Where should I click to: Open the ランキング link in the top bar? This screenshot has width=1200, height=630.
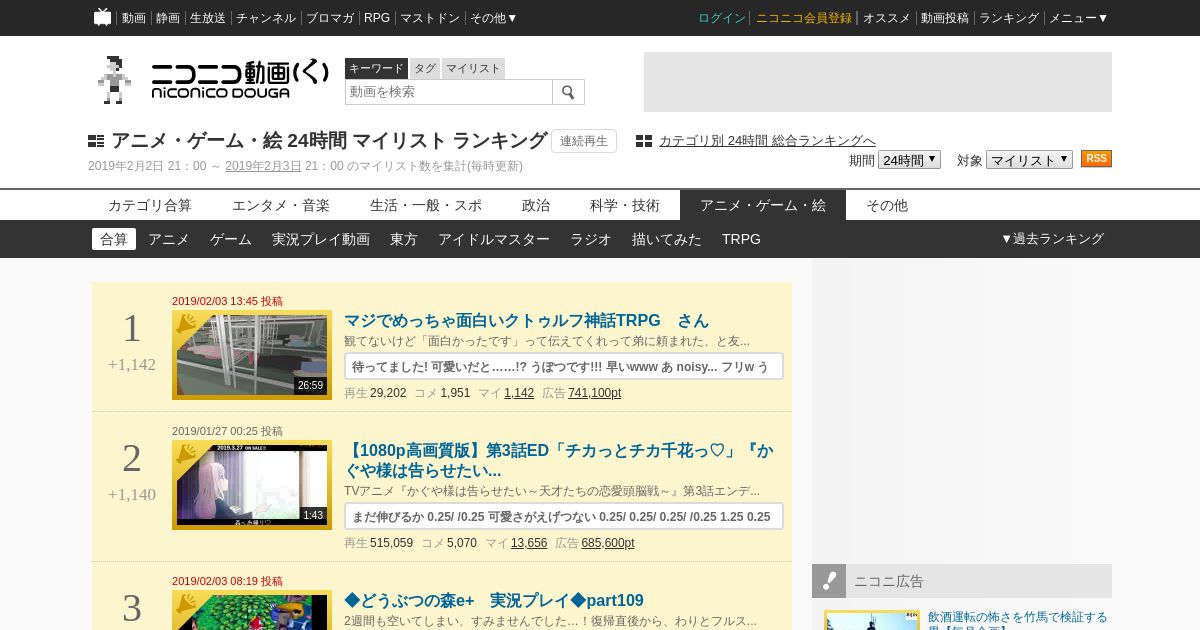1009,18
